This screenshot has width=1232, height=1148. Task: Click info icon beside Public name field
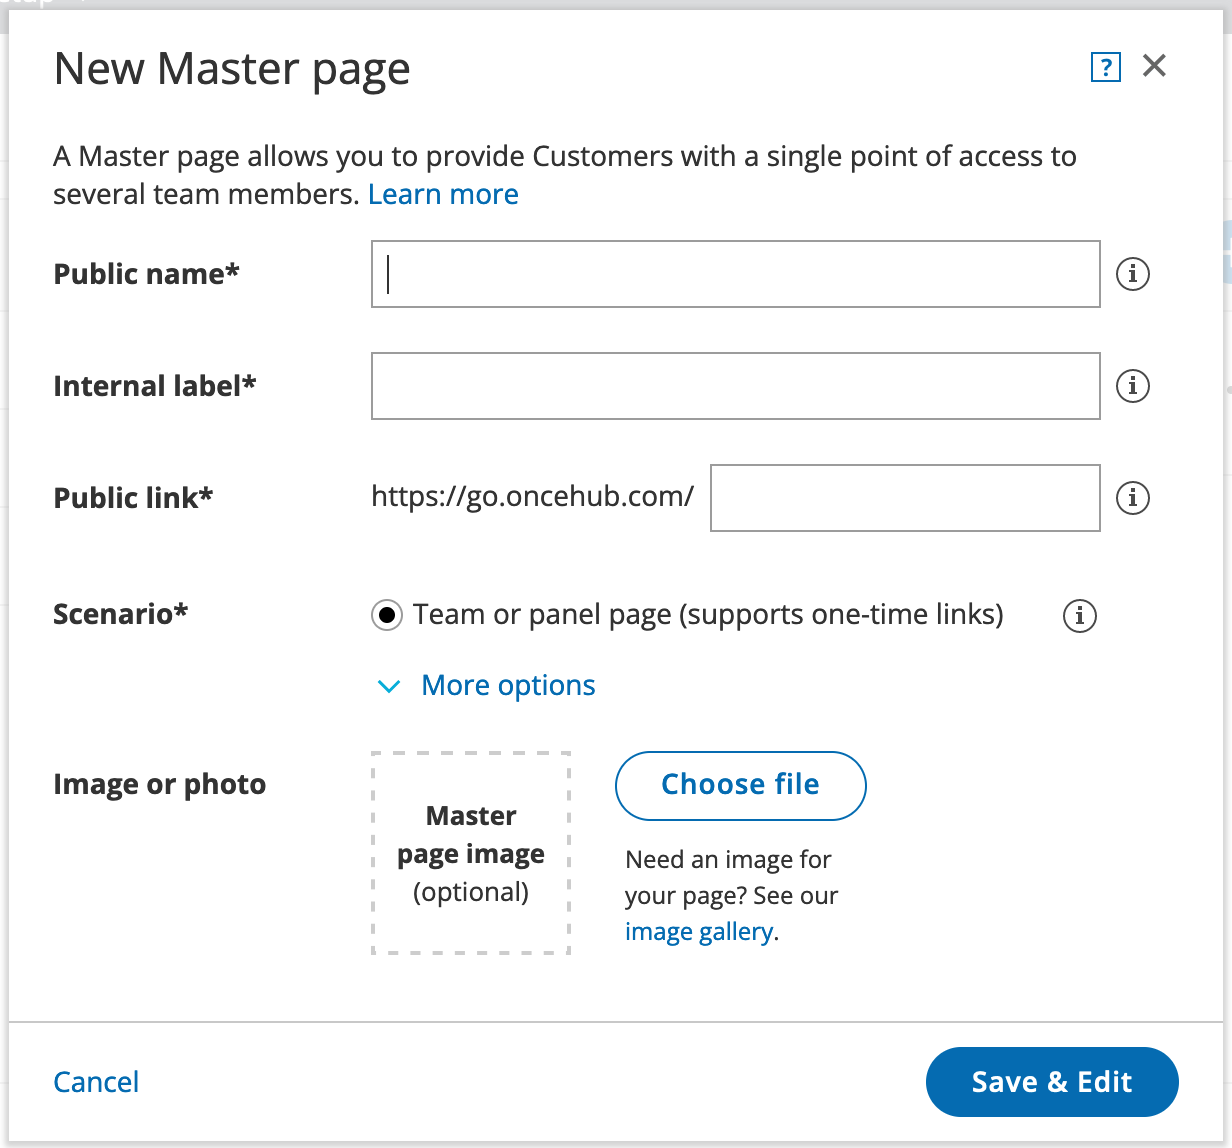click(x=1132, y=273)
